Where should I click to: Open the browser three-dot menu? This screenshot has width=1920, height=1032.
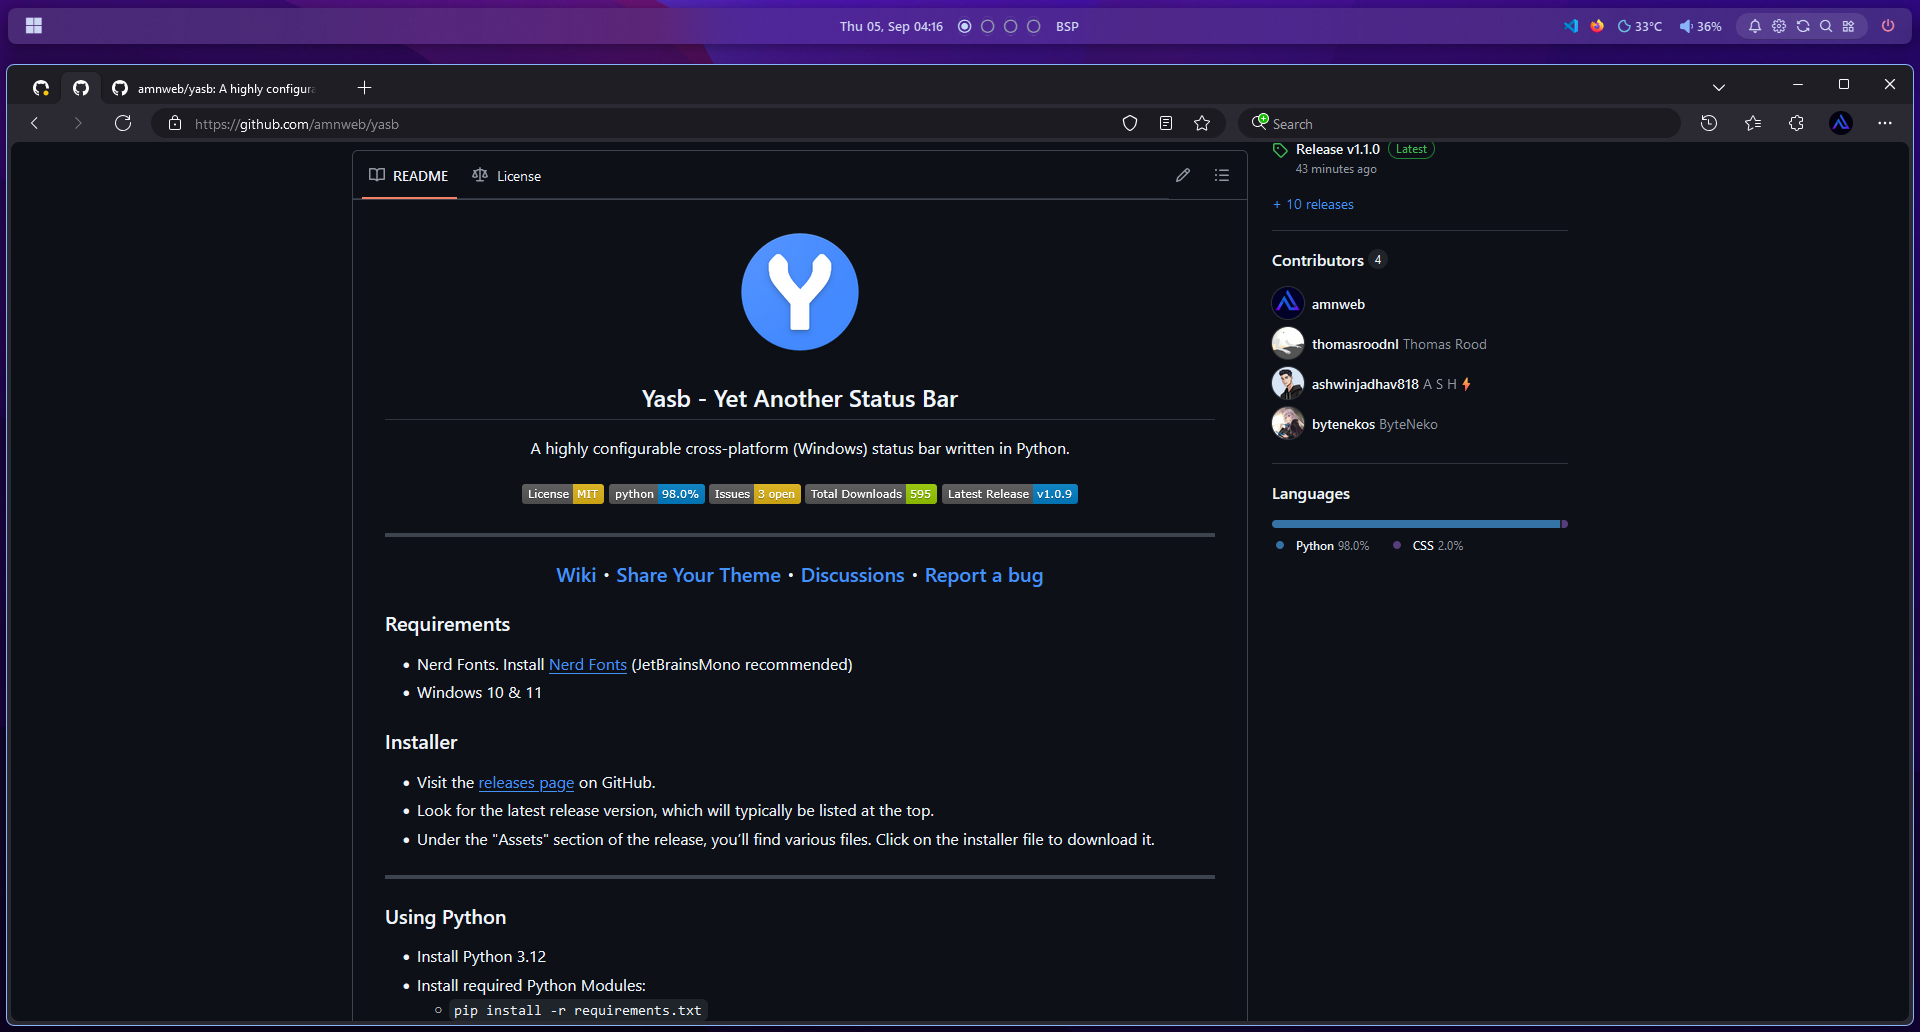(1885, 123)
